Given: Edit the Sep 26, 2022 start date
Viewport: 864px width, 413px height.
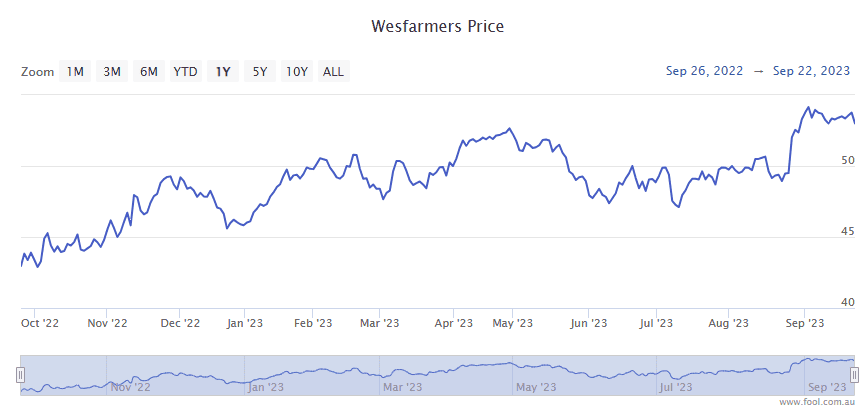Looking at the screenshot, I should 705,71.
